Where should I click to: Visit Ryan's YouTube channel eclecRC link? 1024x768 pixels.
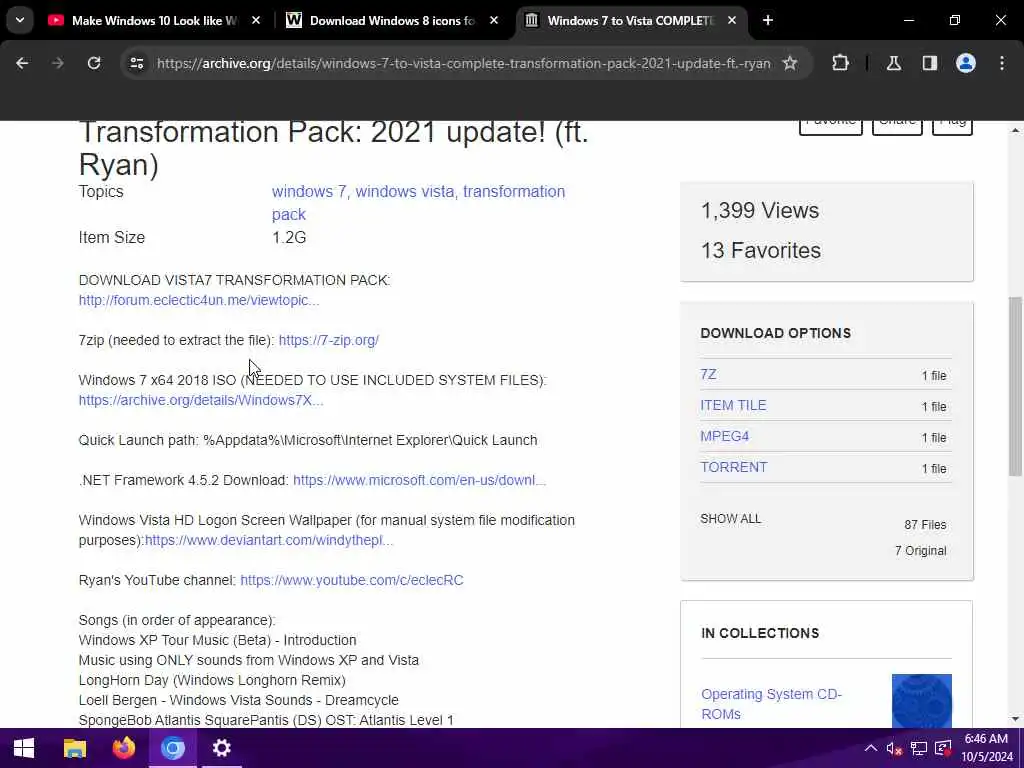[x=352, y=580]
